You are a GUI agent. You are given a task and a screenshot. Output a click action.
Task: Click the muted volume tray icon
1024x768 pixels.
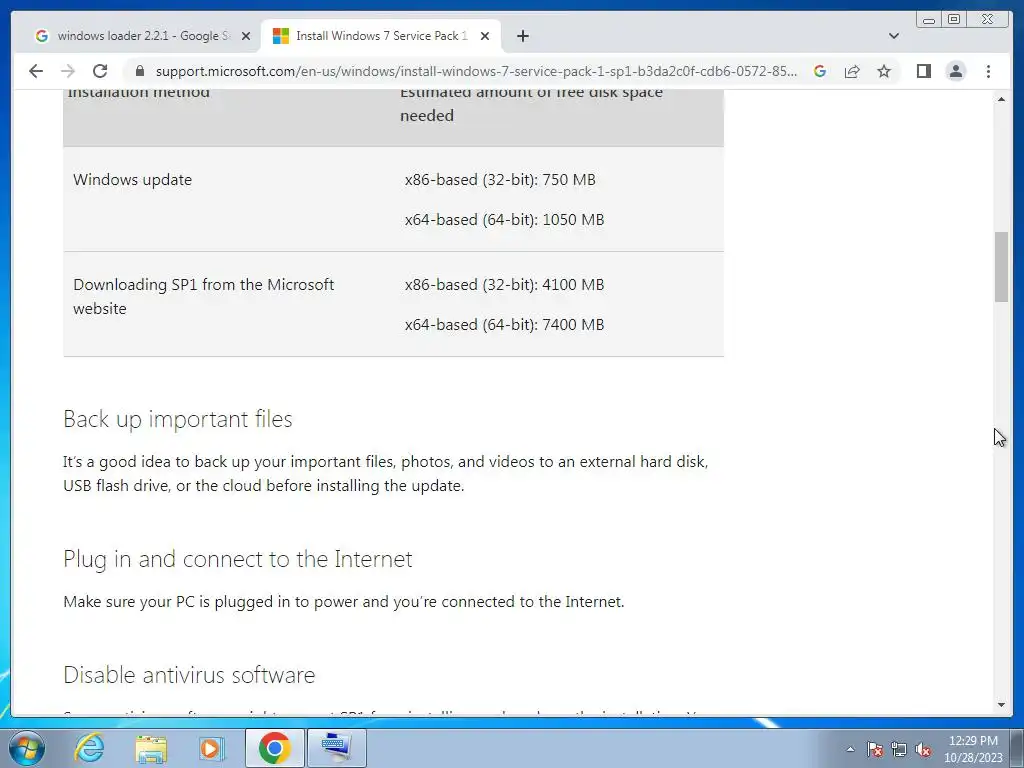pos(923,749)
